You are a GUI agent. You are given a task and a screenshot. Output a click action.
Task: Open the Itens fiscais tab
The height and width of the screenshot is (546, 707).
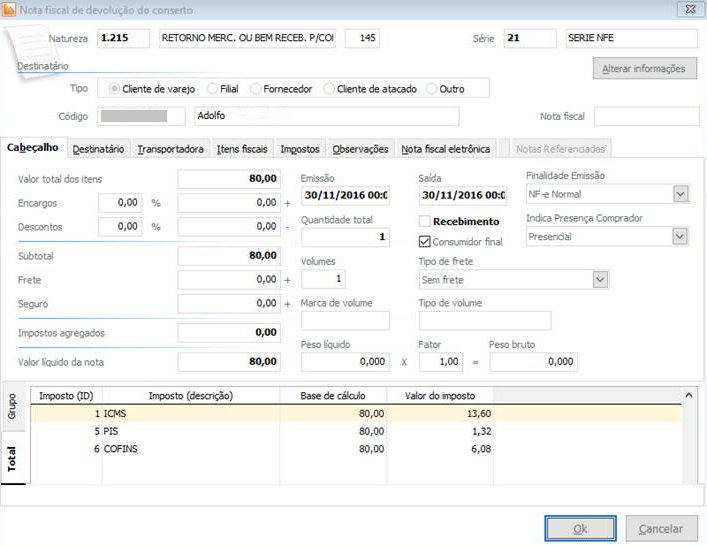242,149
